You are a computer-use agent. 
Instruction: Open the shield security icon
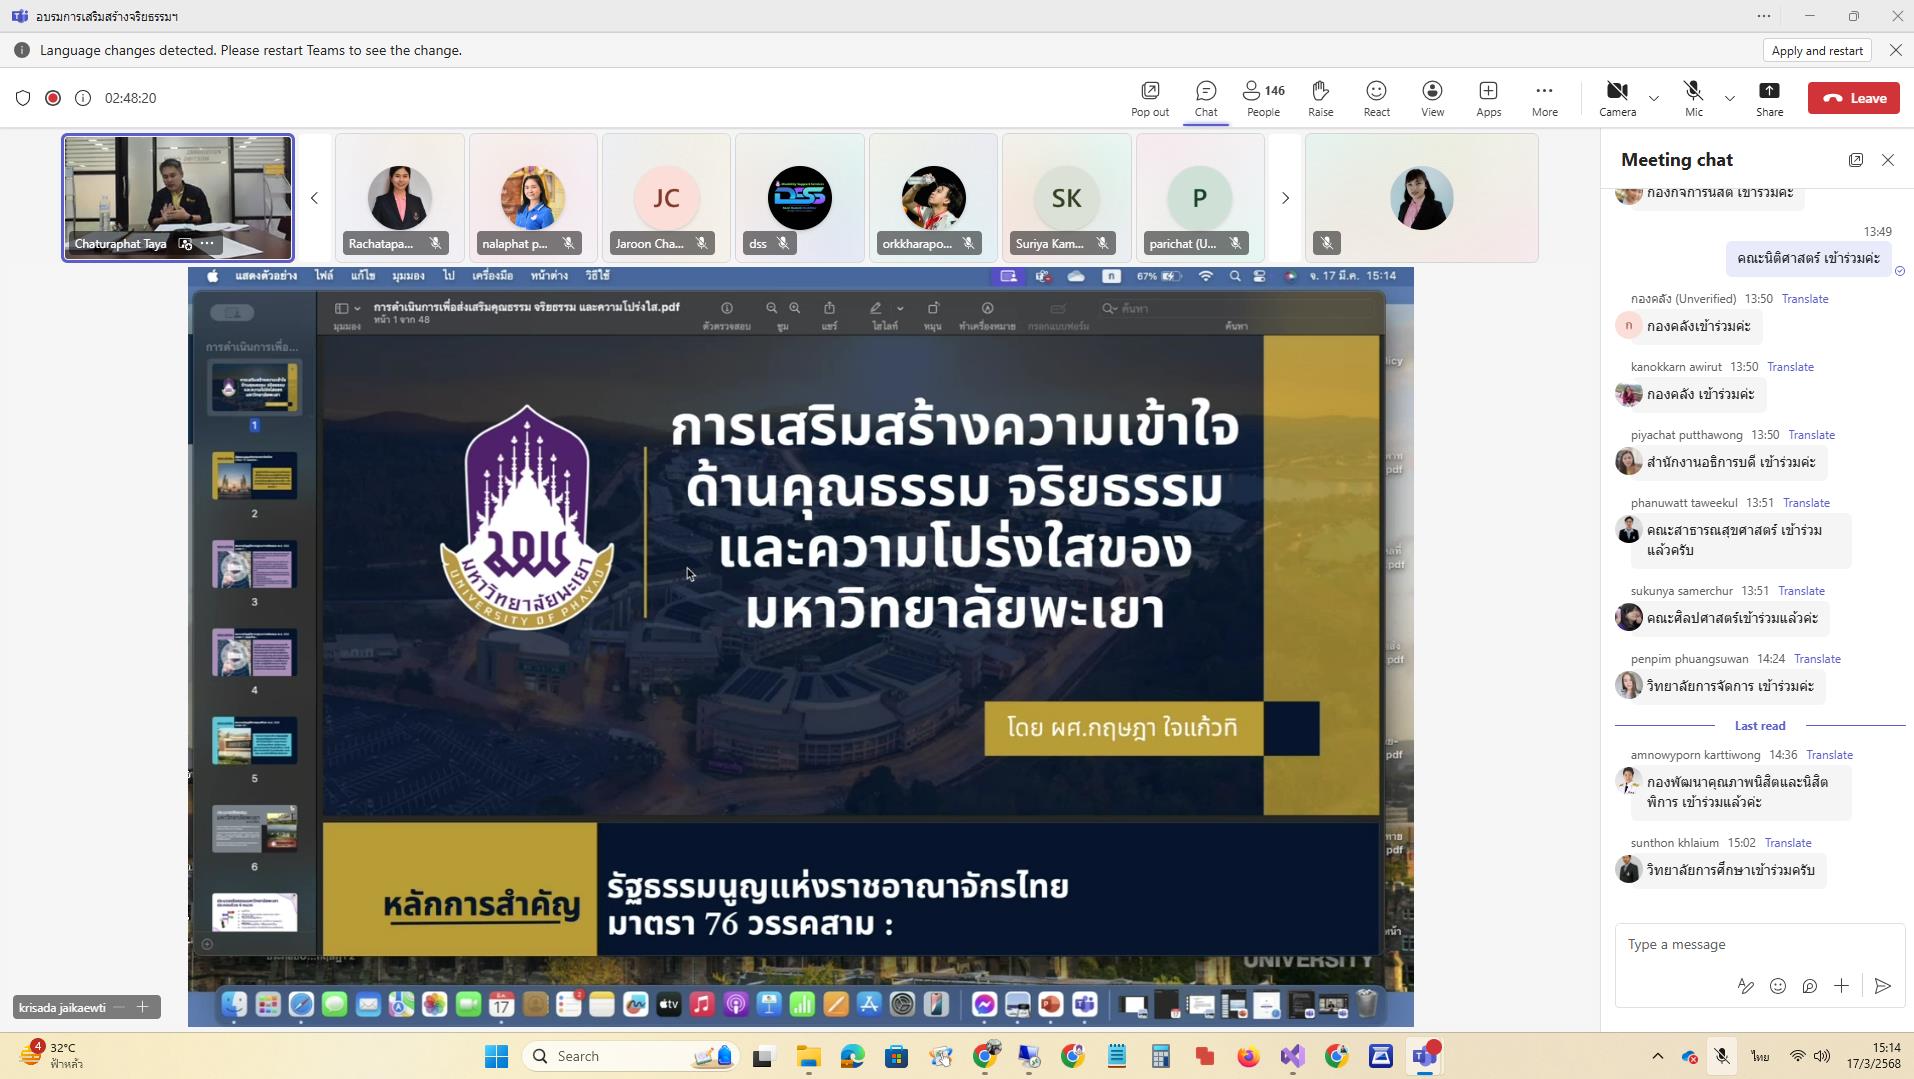pyautogui.click(x=23, y=98)
